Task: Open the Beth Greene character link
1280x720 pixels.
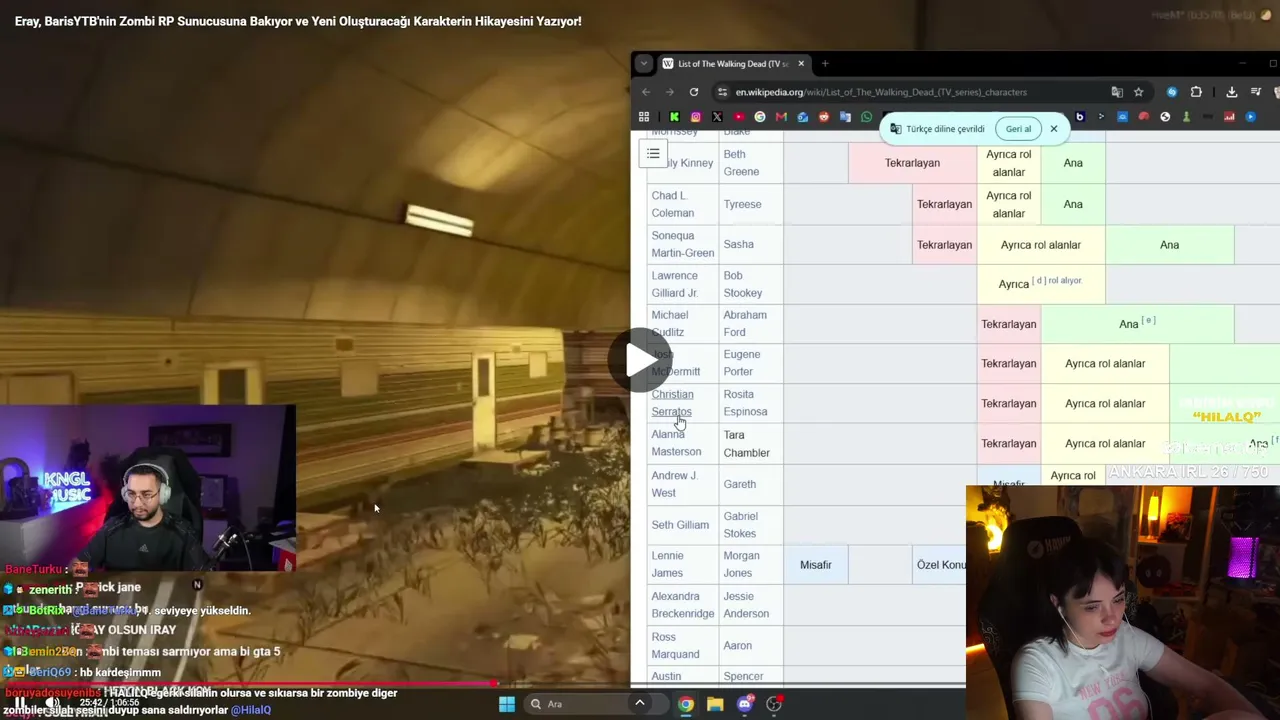Action: [x=741, y=163]
